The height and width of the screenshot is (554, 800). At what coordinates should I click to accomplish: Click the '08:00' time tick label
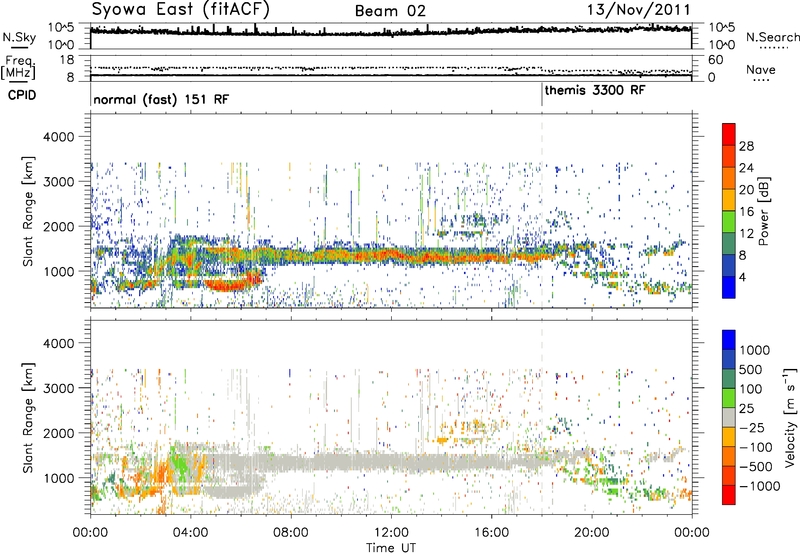click(x=290, y=533)
